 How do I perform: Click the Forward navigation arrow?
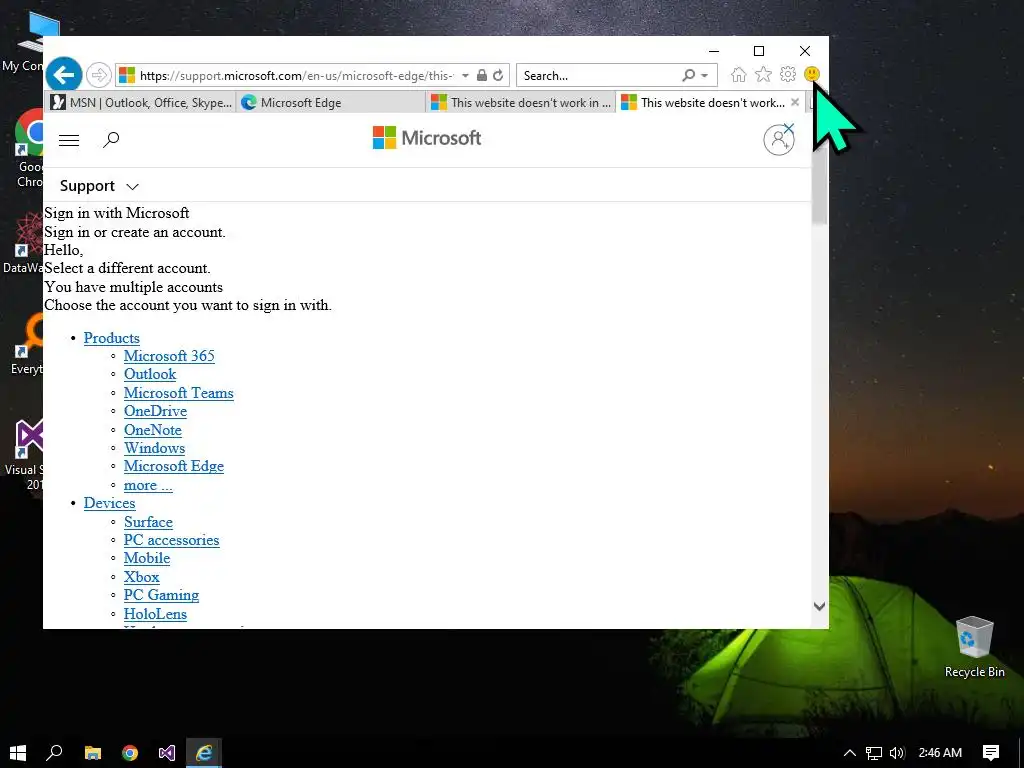point(99,75)
